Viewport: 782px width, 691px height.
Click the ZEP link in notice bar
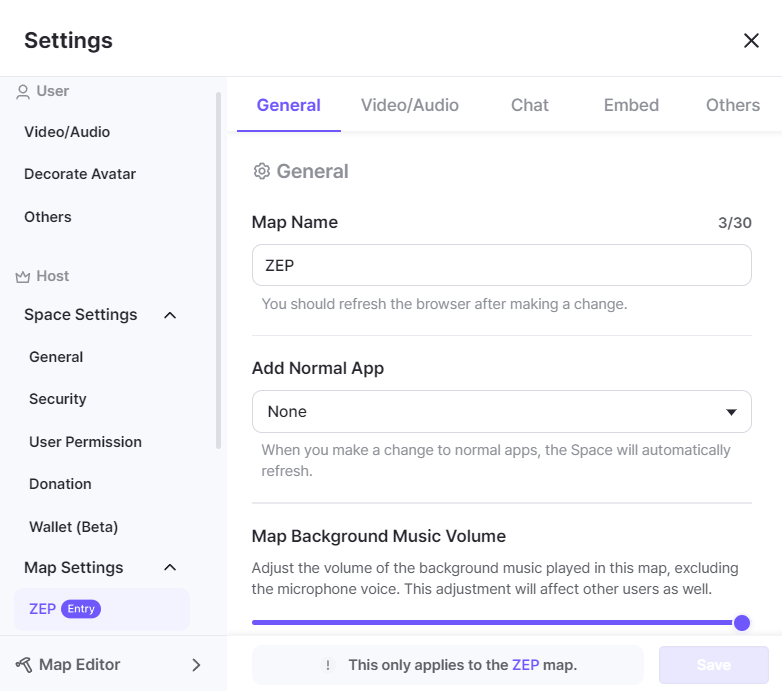[x=525, y=665]
